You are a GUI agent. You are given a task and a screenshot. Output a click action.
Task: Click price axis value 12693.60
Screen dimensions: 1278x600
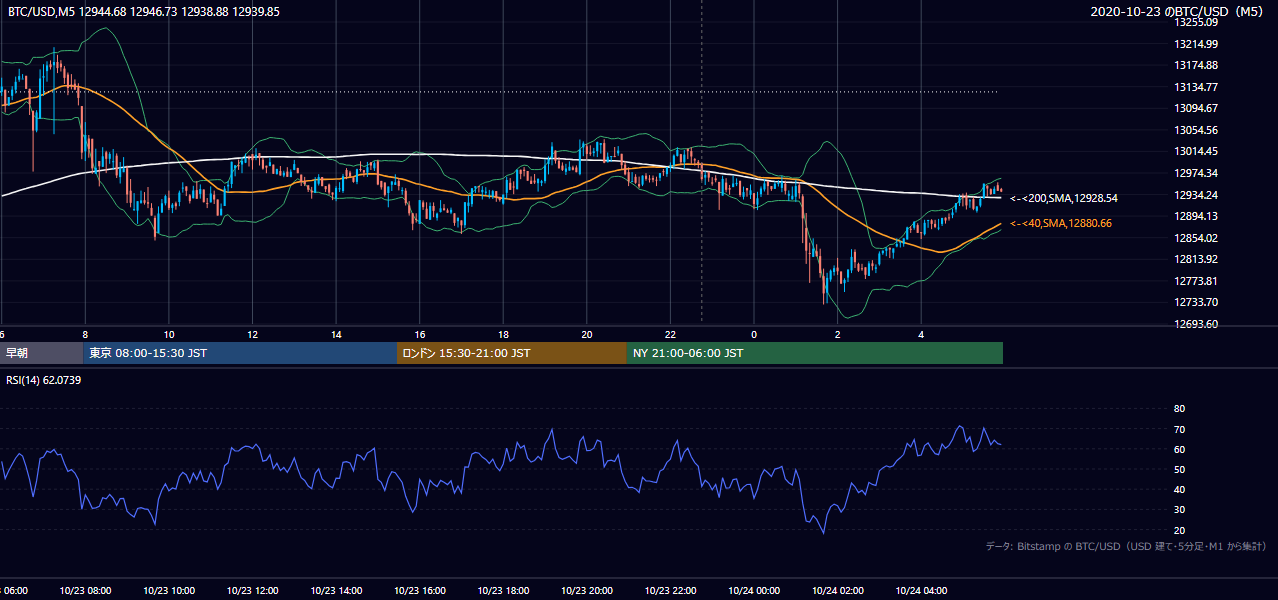click(x=1196, y=324)
